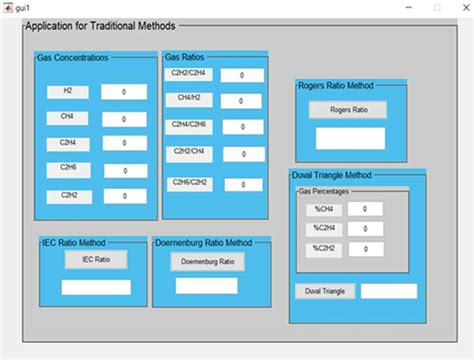Click the C2H4 concentration input field
This screenshot has height=360, width=474.
click(125, 143)
